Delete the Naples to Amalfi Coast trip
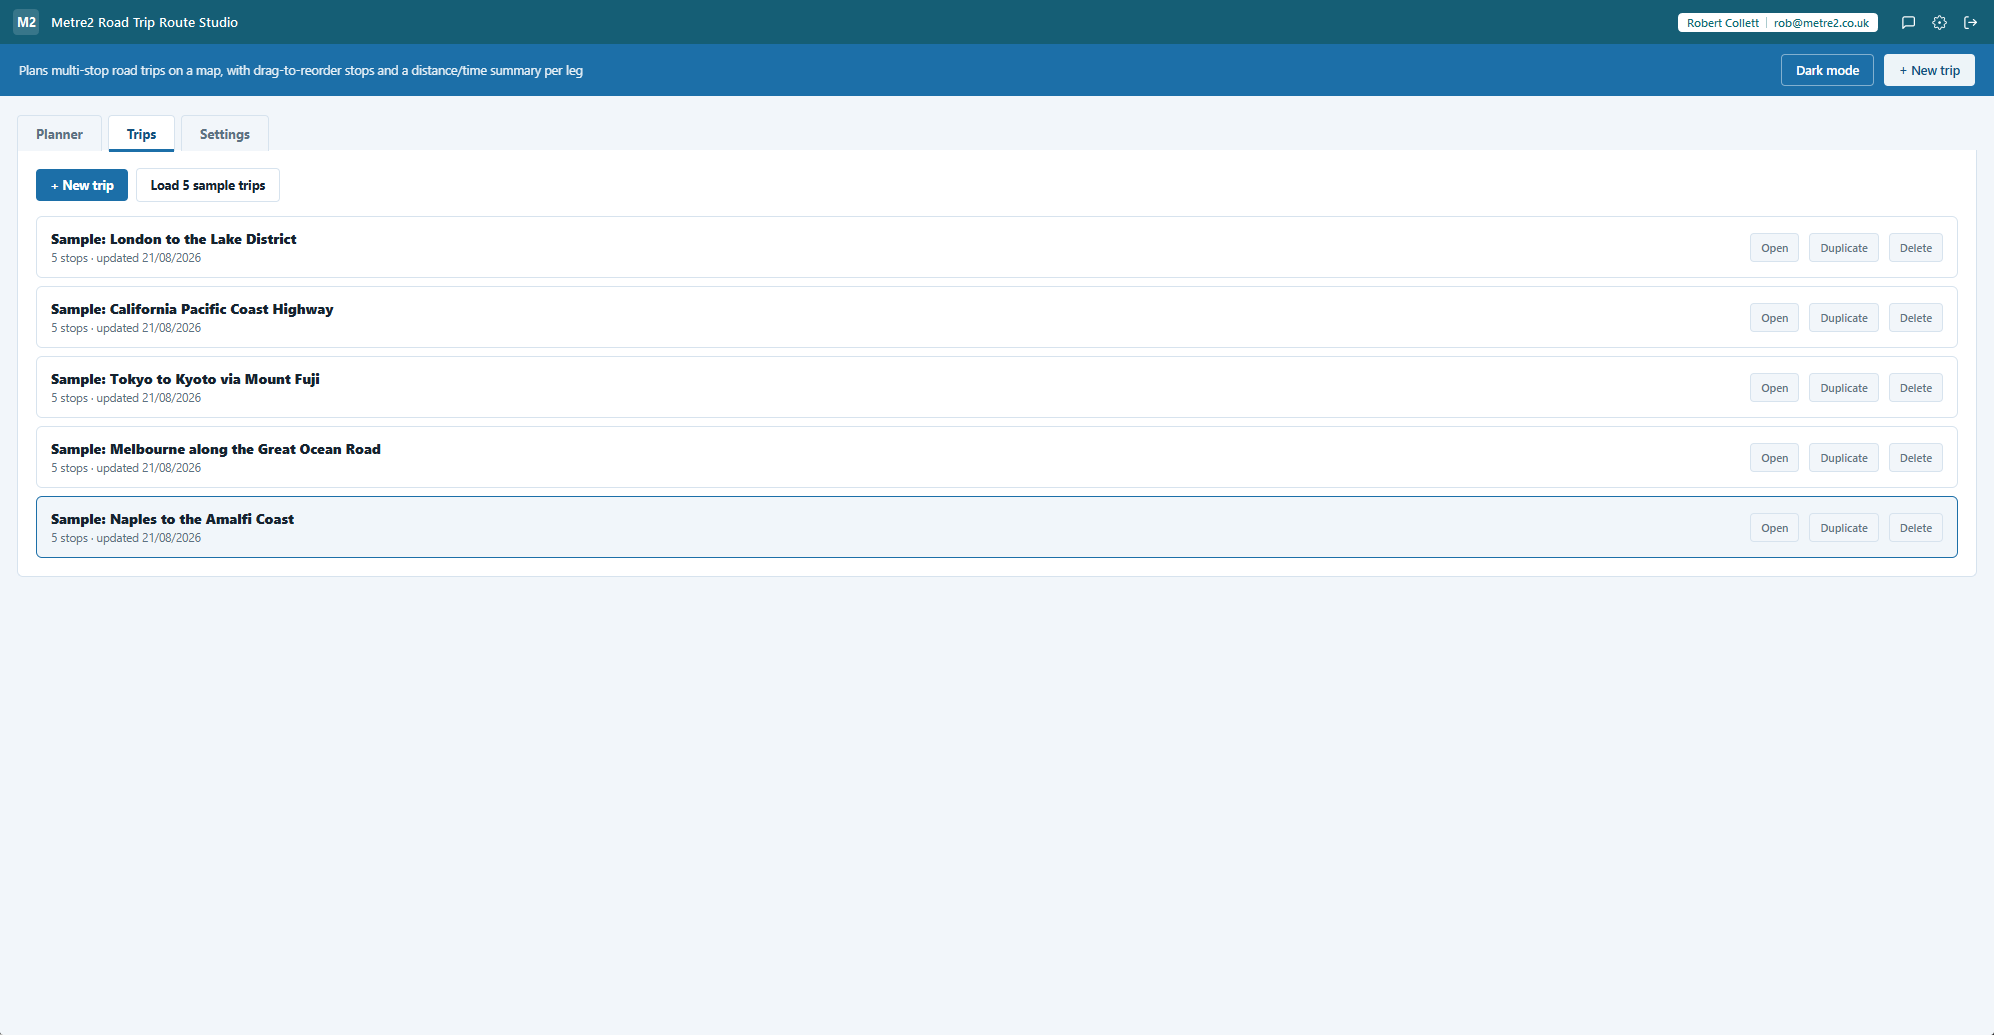 (1915, 528)
